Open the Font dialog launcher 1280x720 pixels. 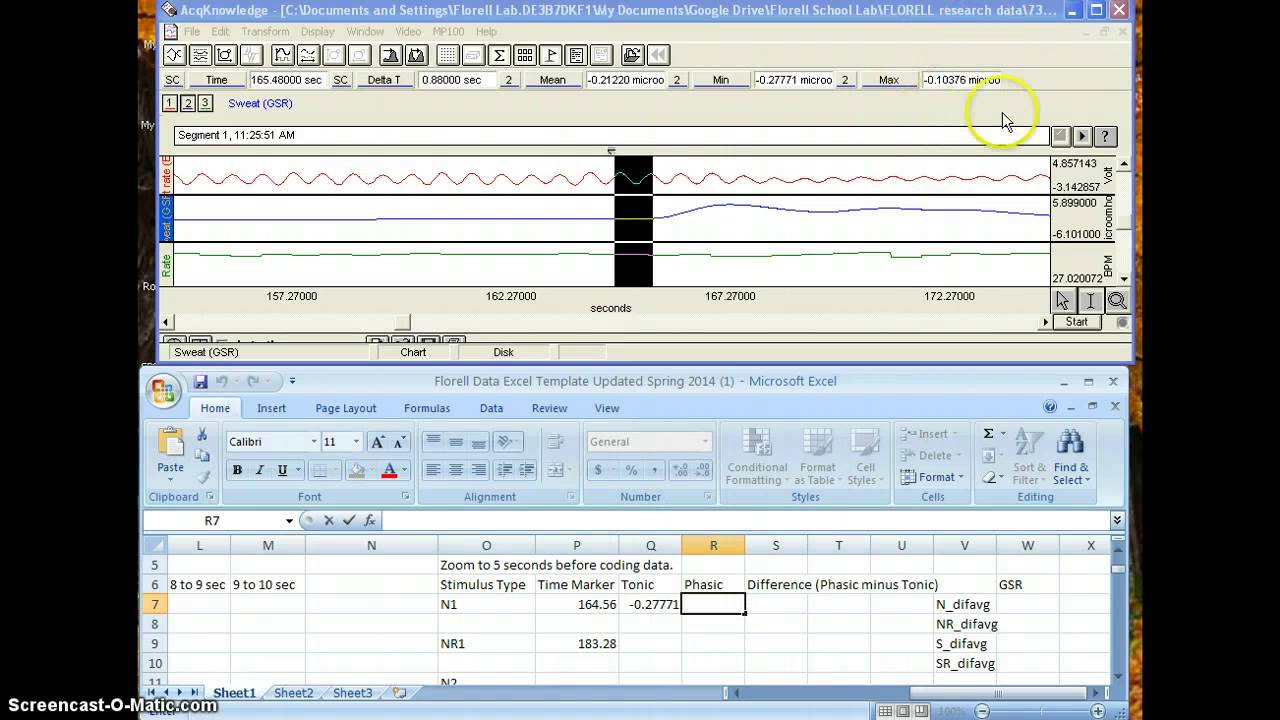(x=405, y=496)
